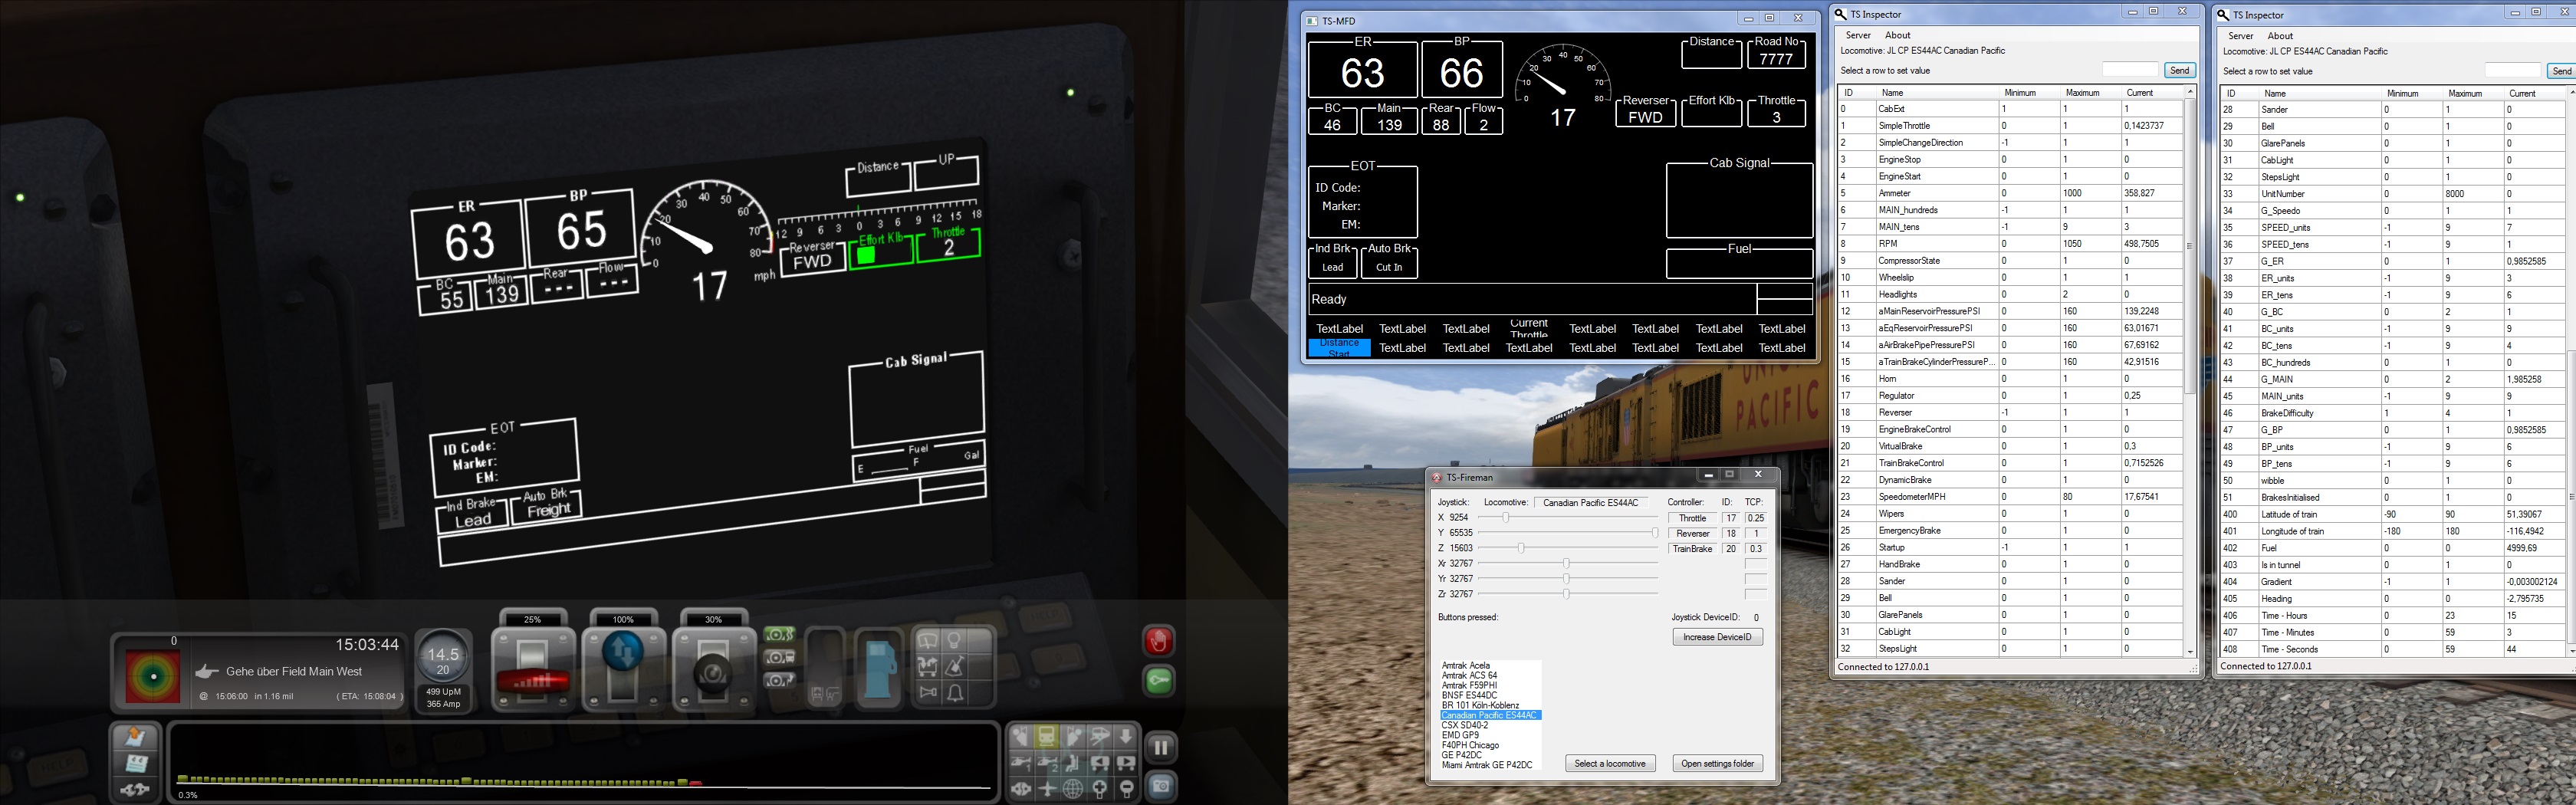
Task: Click the track monitor target display
Action: tap(153, 676)
